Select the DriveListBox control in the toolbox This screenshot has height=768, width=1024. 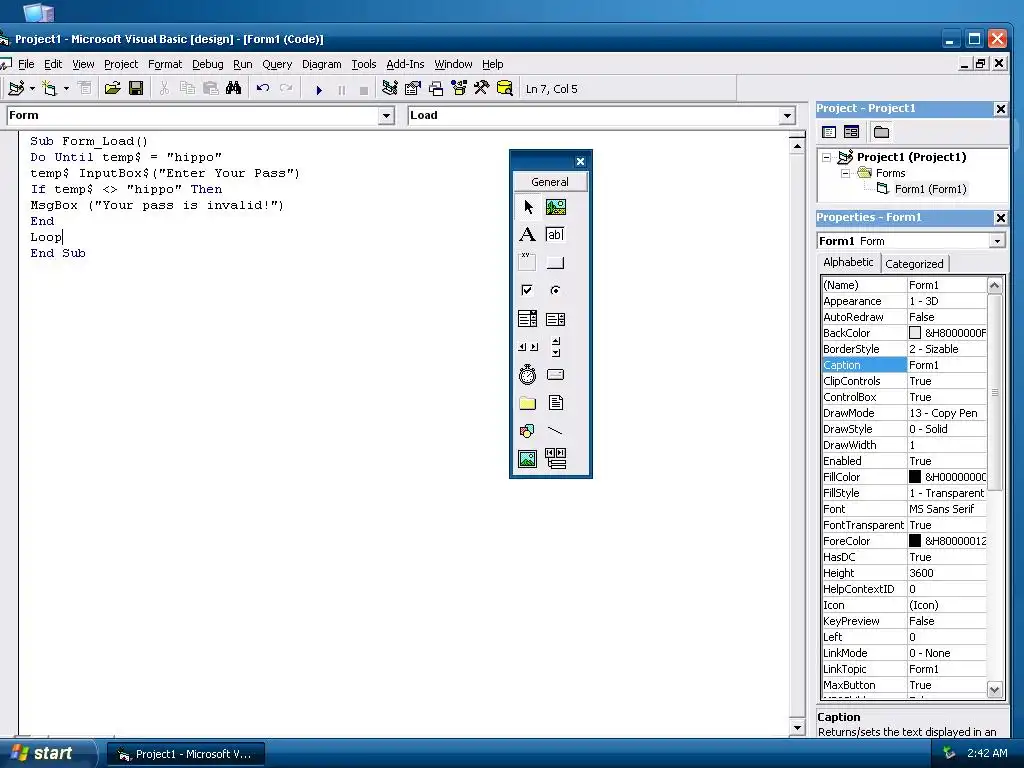(556, 375)
